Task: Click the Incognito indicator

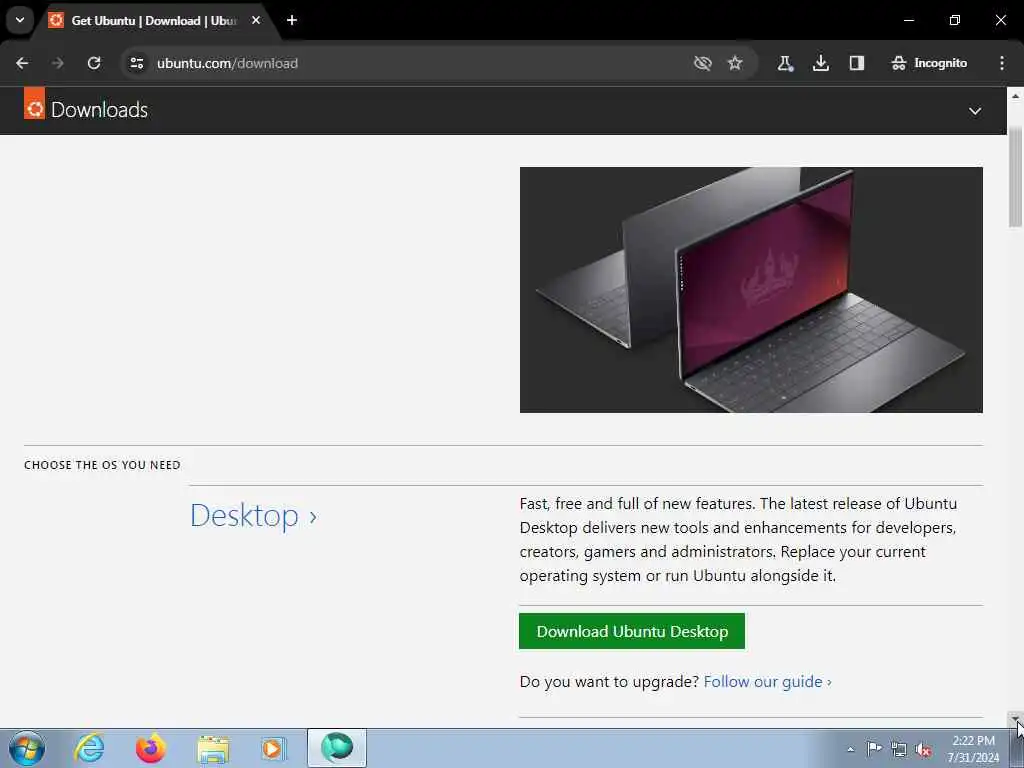Action: (929, 63)
